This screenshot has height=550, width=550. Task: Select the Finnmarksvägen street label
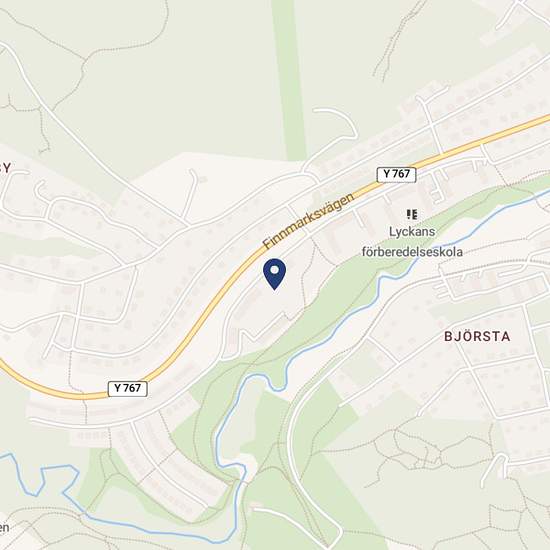[309, 221]
